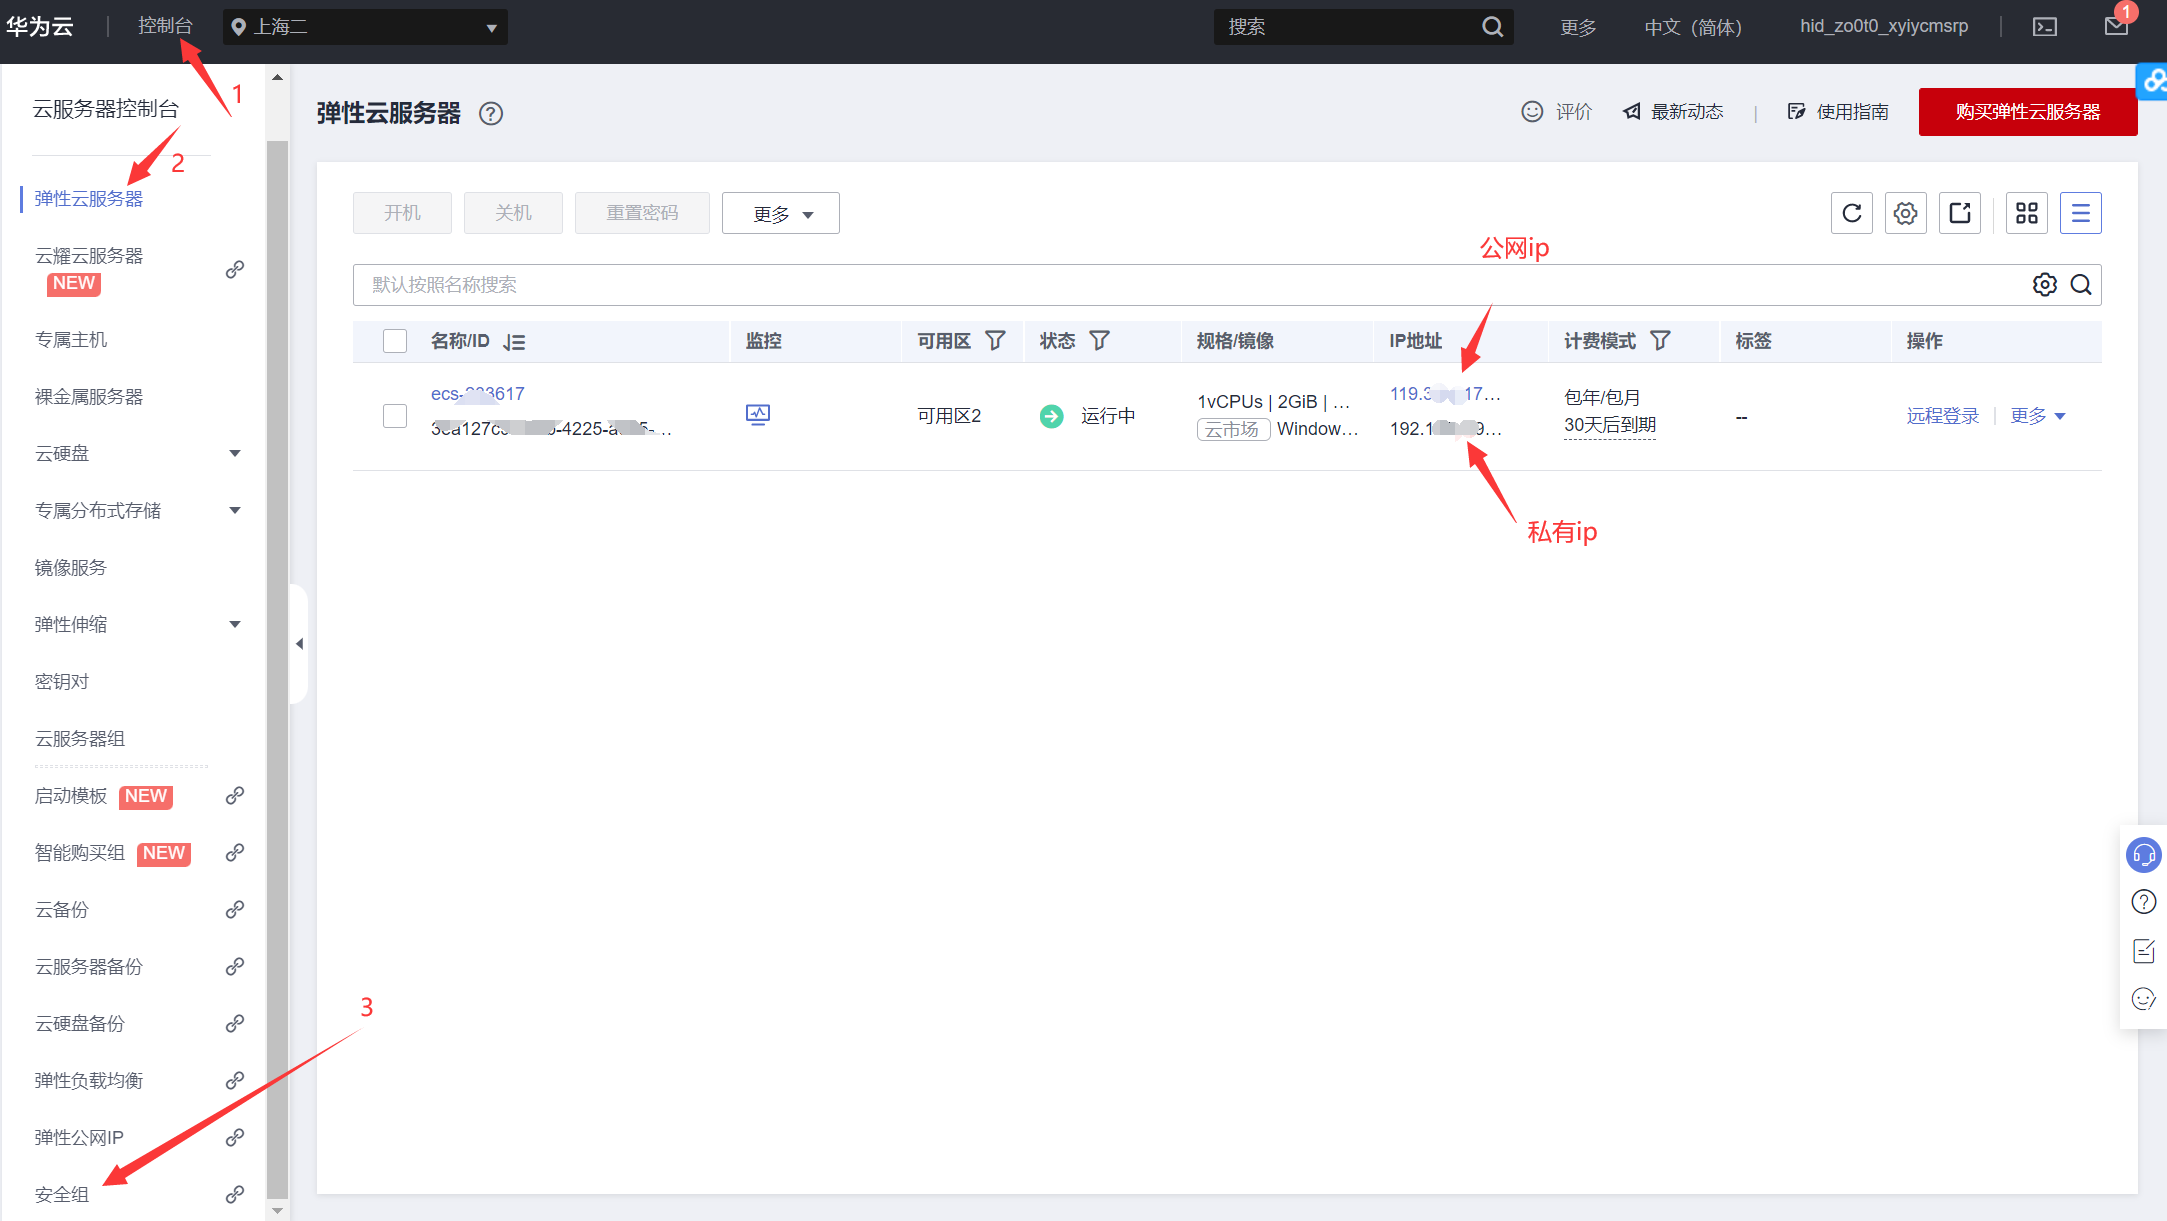Open 安全组 in the sidebar
2167x1221 pixels.
pyautogui.click(x=62, y=1194)
